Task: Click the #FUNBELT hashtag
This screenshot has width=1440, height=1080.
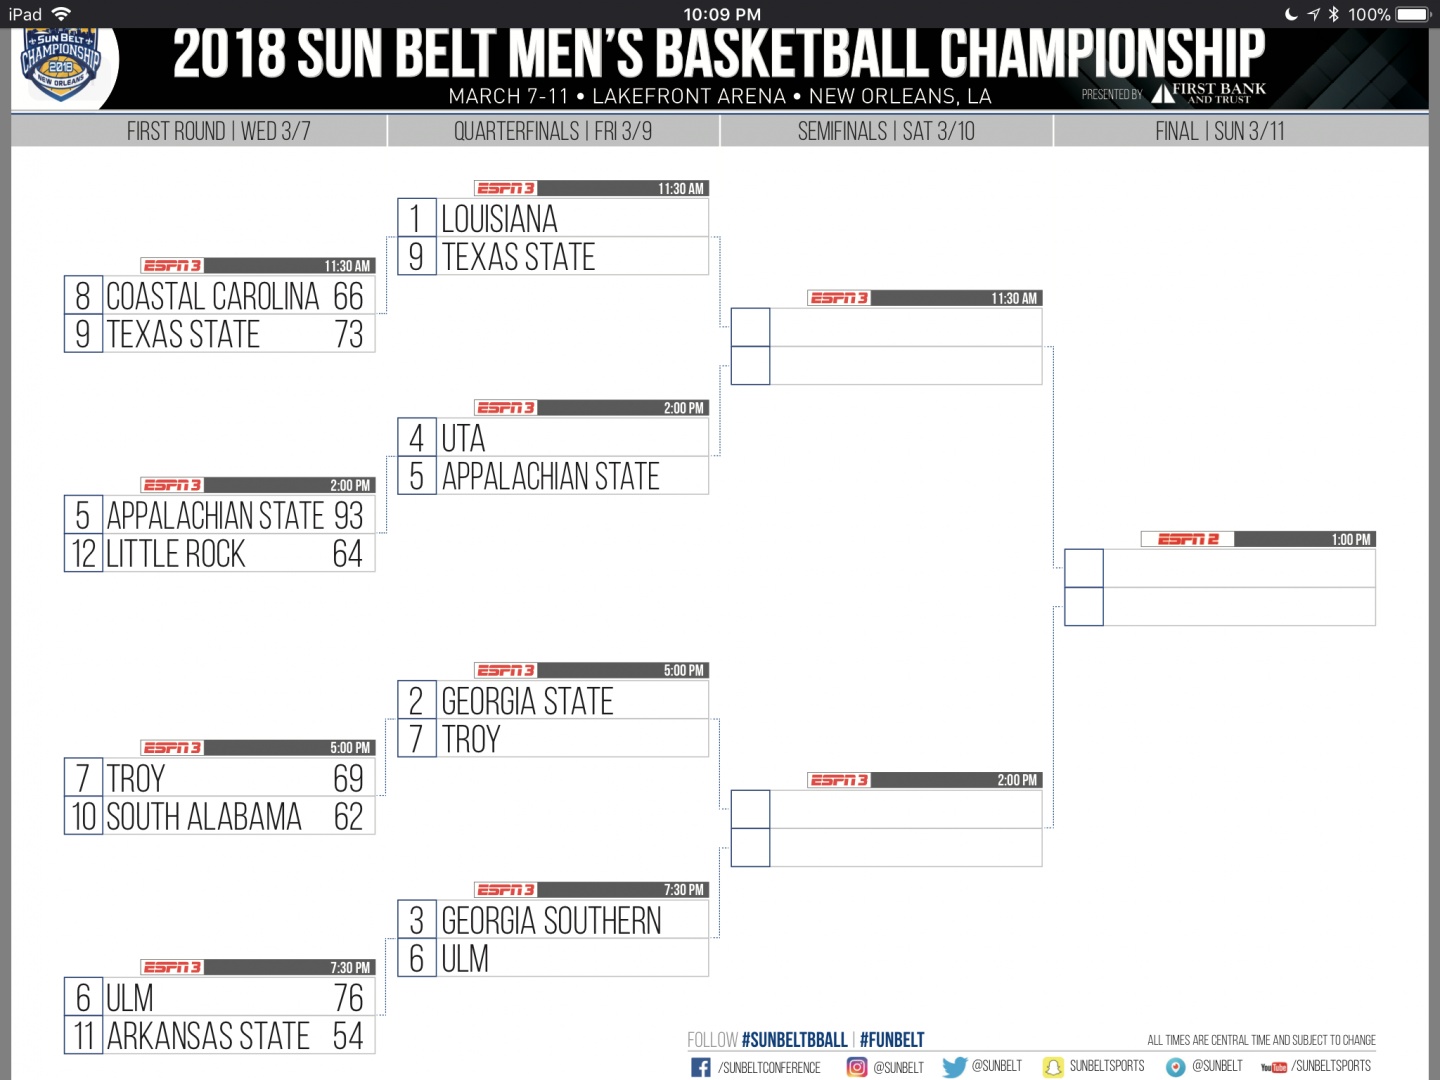Action: click(x=892, y=1040)
